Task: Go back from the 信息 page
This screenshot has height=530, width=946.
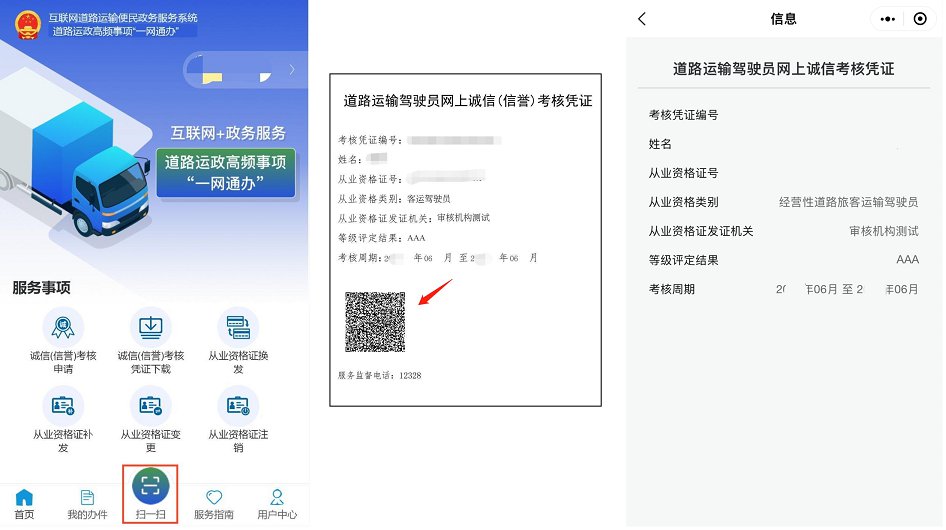Action: (x=642, y=19)
